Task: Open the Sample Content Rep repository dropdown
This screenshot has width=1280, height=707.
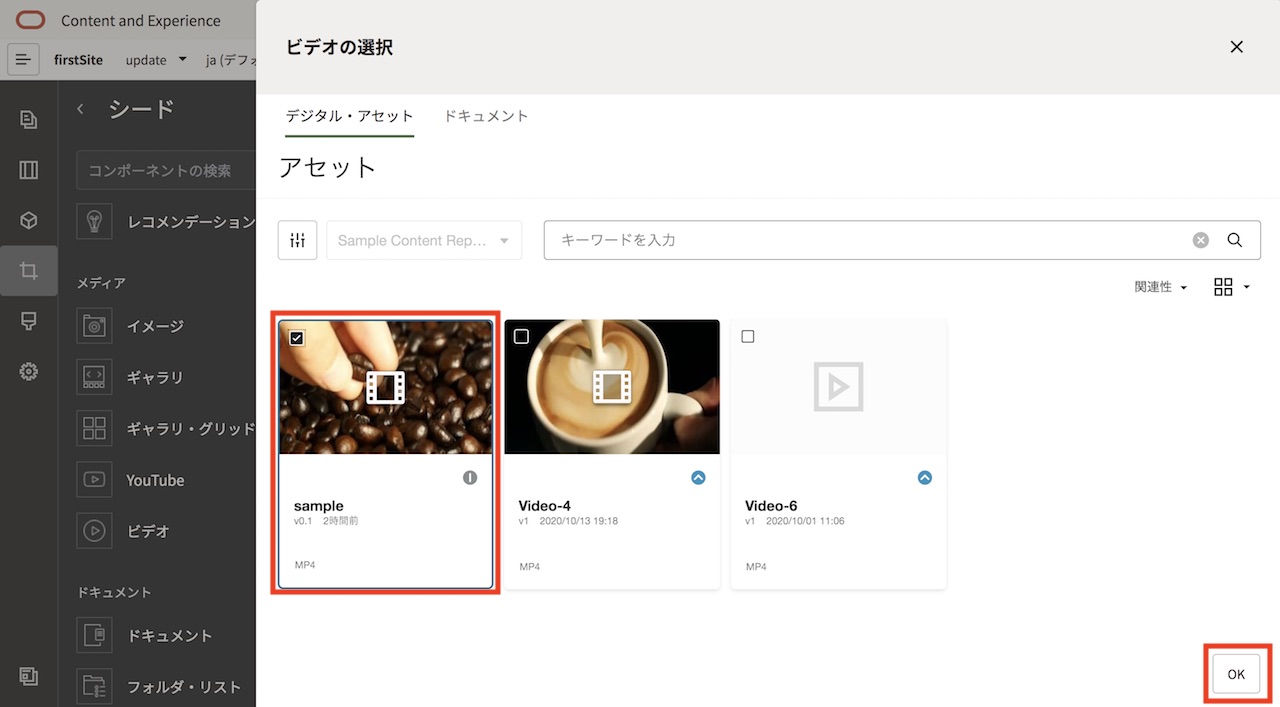Action: click(x=423, y=240)
